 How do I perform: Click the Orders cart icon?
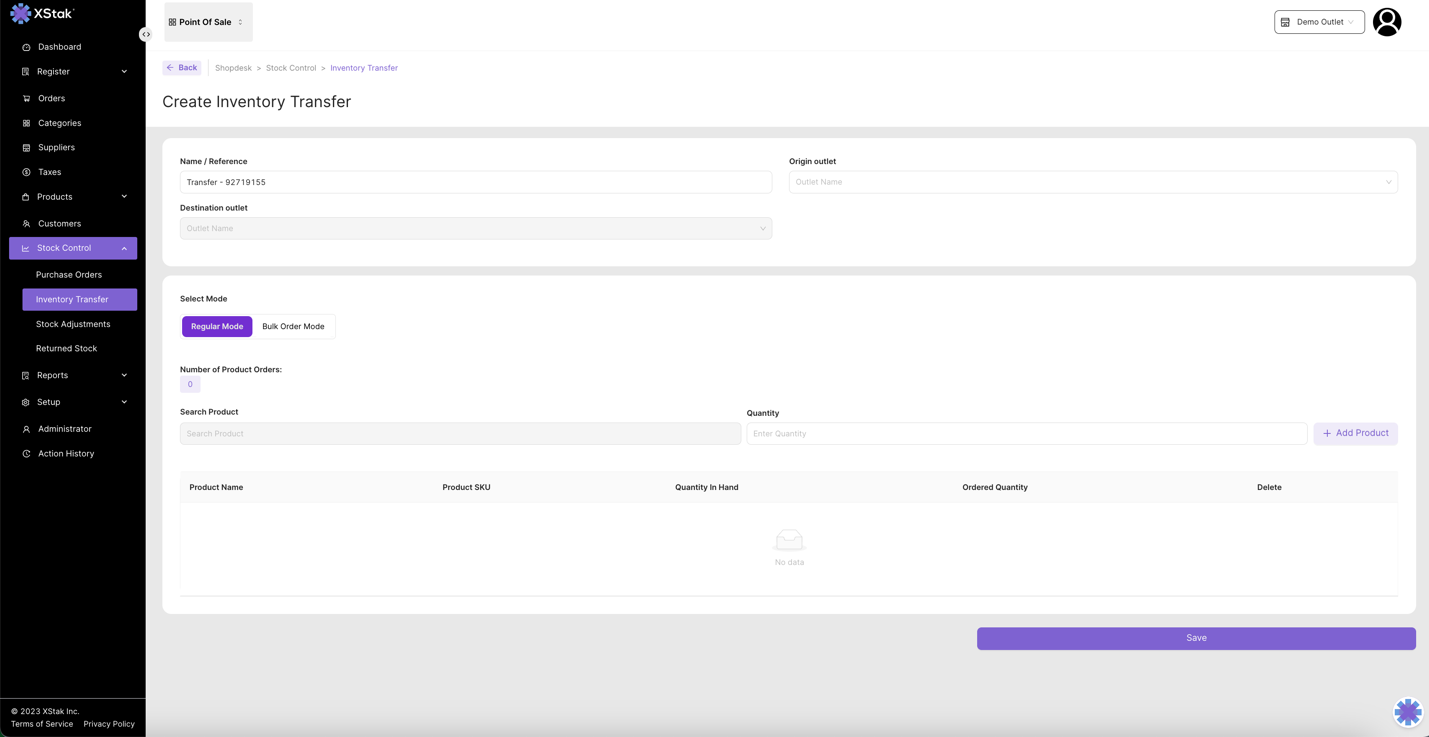26,98
